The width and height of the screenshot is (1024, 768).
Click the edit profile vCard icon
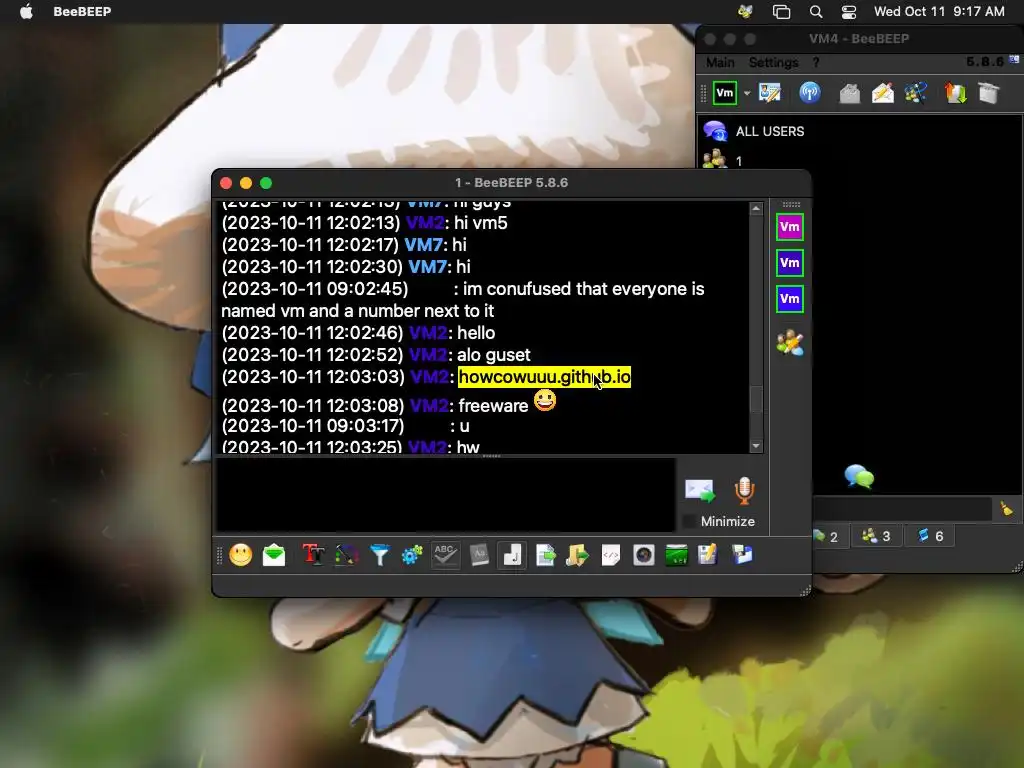[770, 93]
